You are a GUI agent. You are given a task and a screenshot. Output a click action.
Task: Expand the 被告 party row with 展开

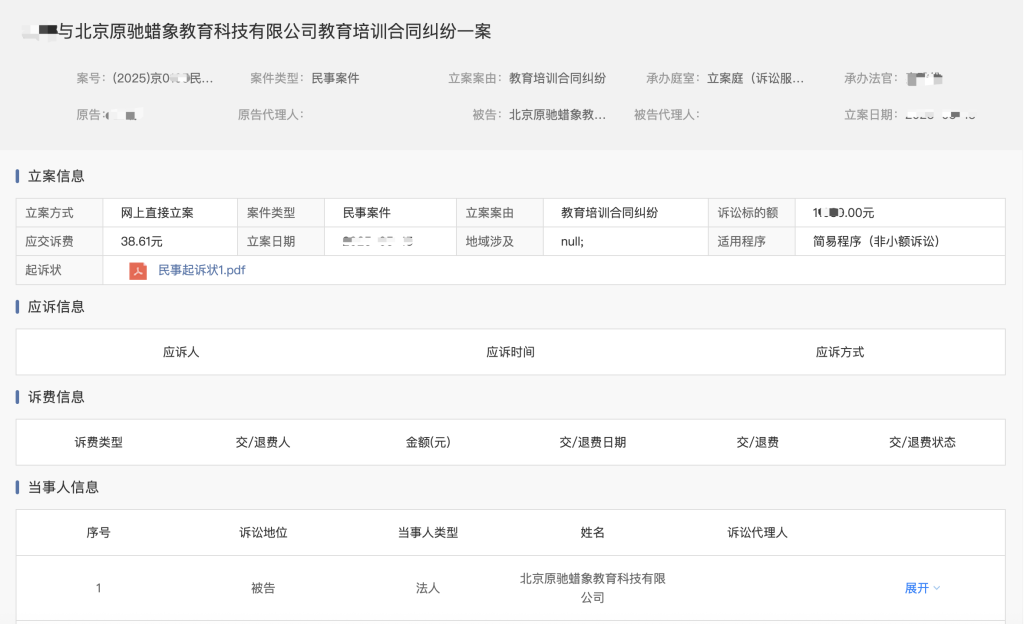922,588
